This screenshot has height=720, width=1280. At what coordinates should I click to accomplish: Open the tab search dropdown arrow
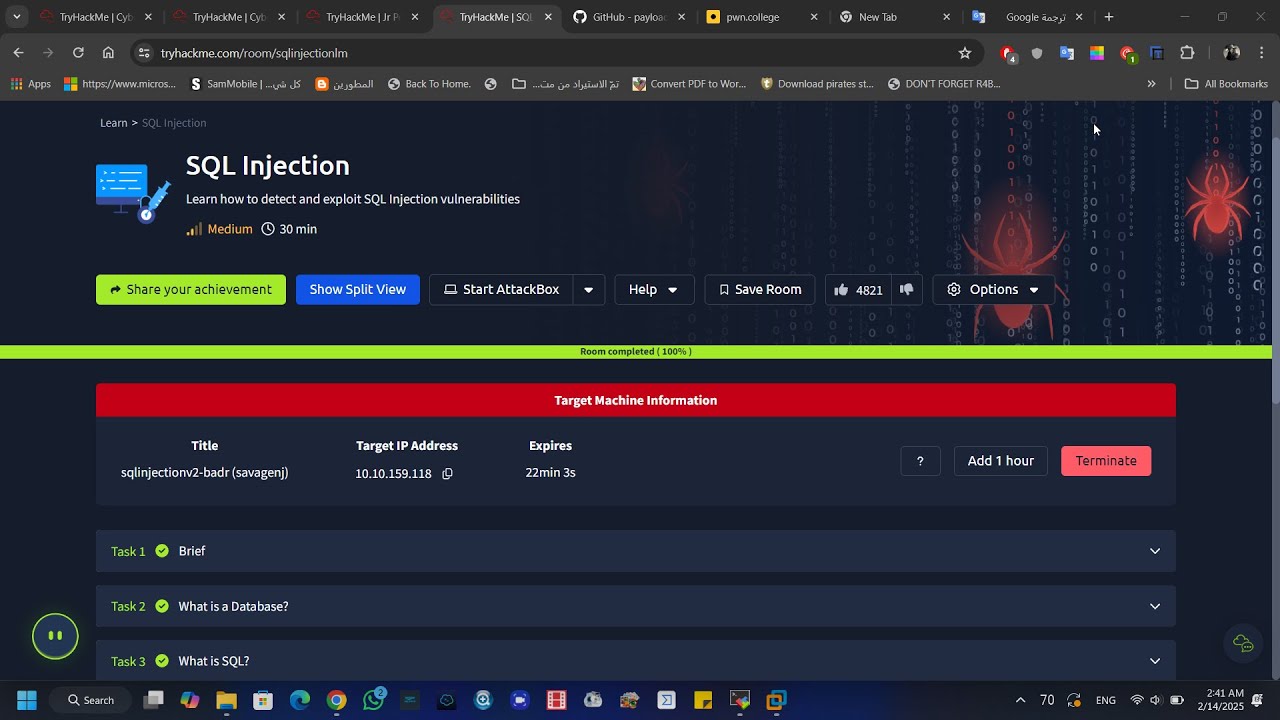[16, 17]
